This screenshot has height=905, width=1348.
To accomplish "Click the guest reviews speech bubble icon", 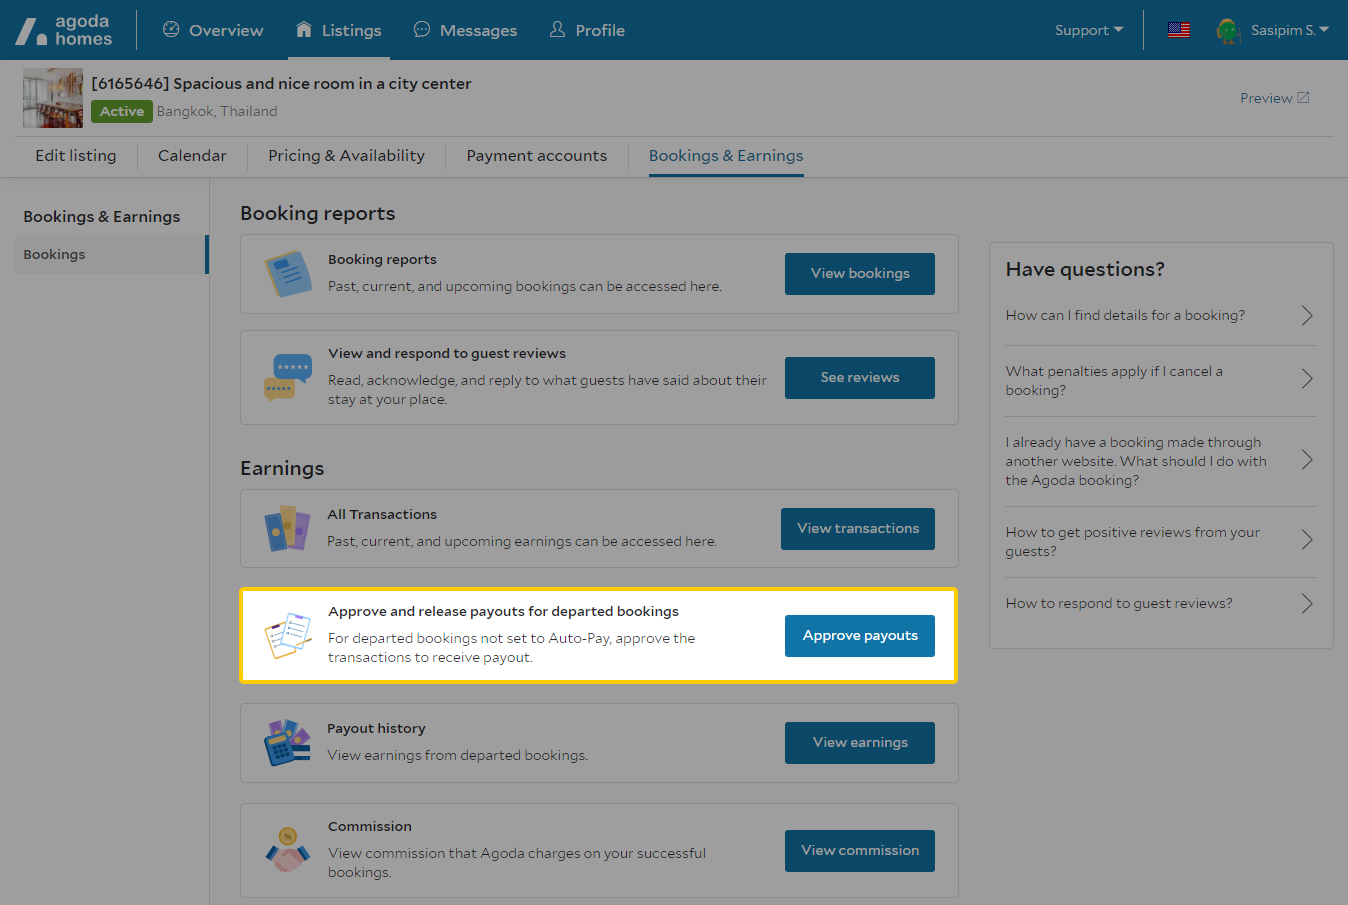I will (288, 377).
